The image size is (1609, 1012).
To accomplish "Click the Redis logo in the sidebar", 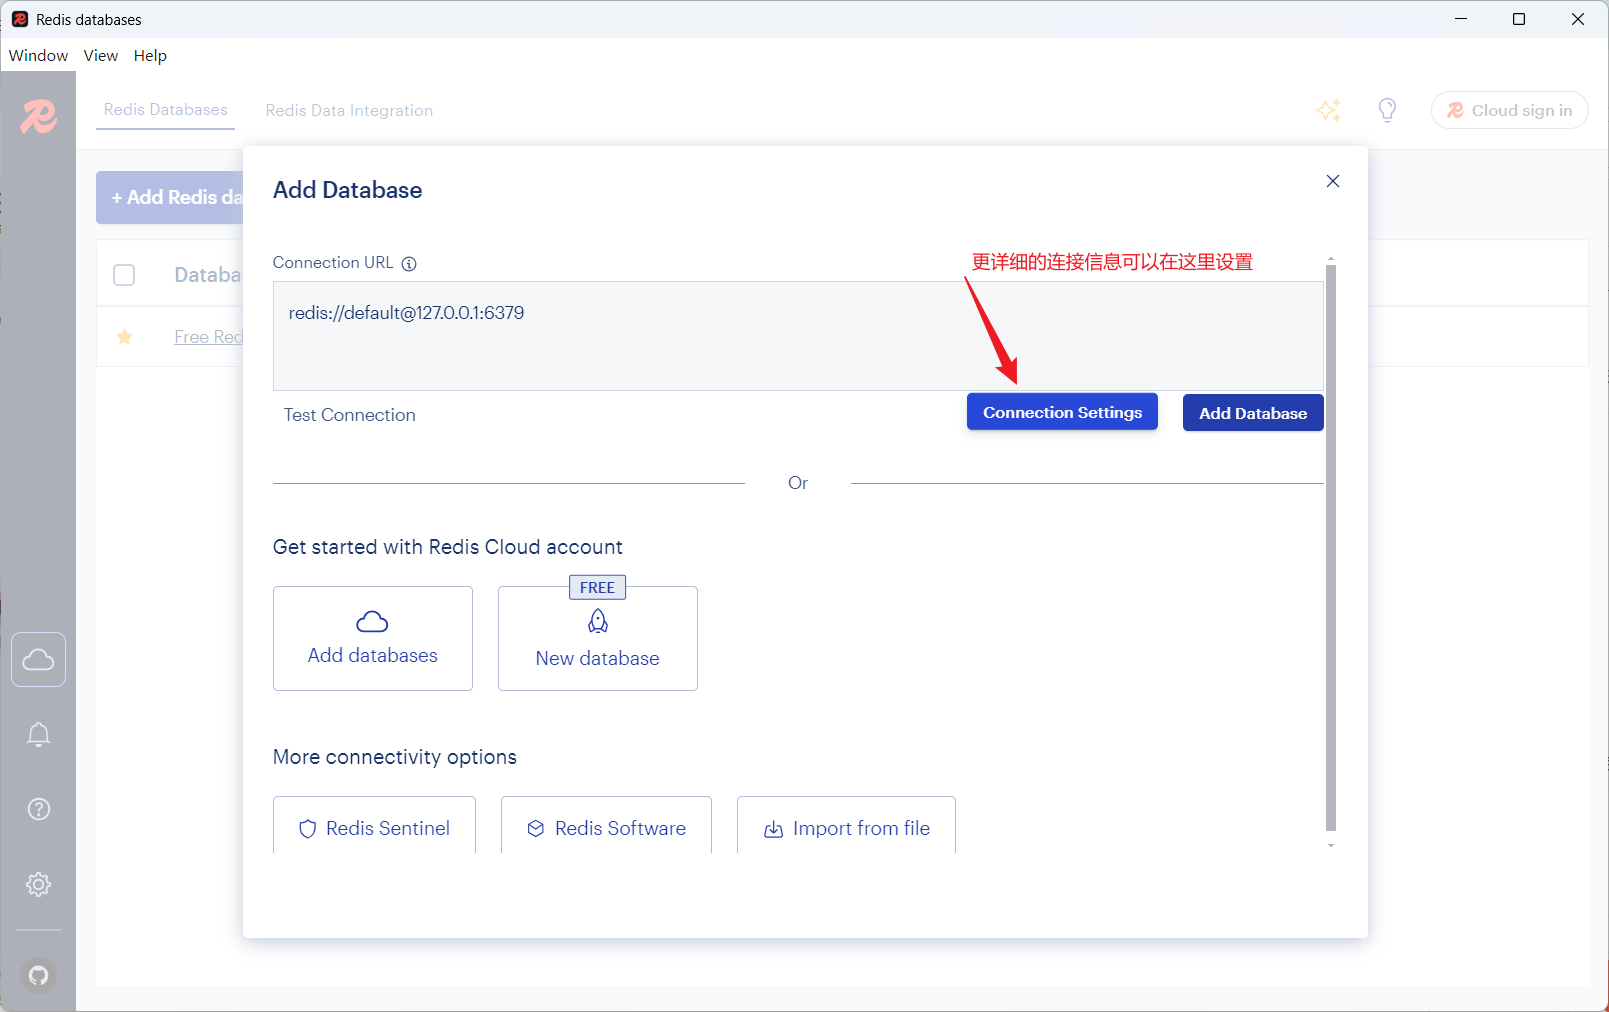I will pos(38,117).
